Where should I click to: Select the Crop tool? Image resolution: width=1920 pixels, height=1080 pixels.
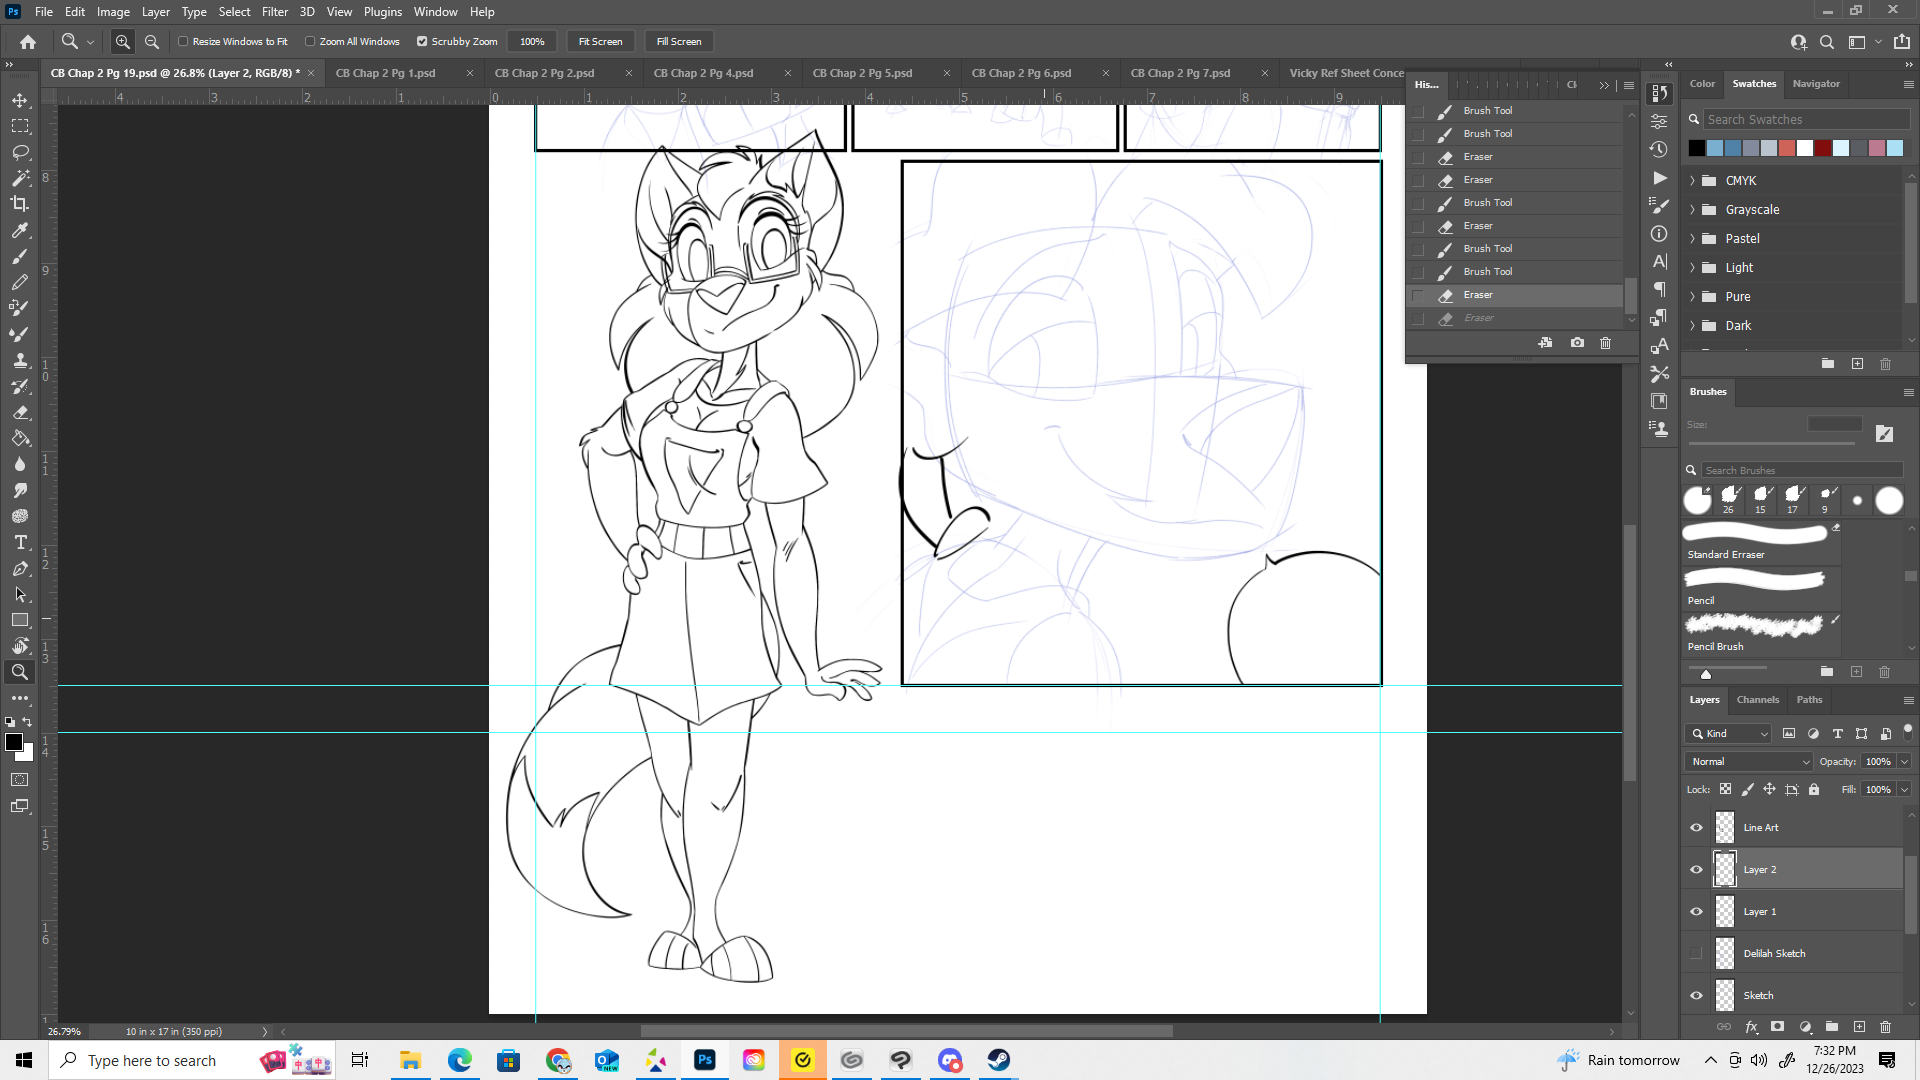[x=20, y=204]
